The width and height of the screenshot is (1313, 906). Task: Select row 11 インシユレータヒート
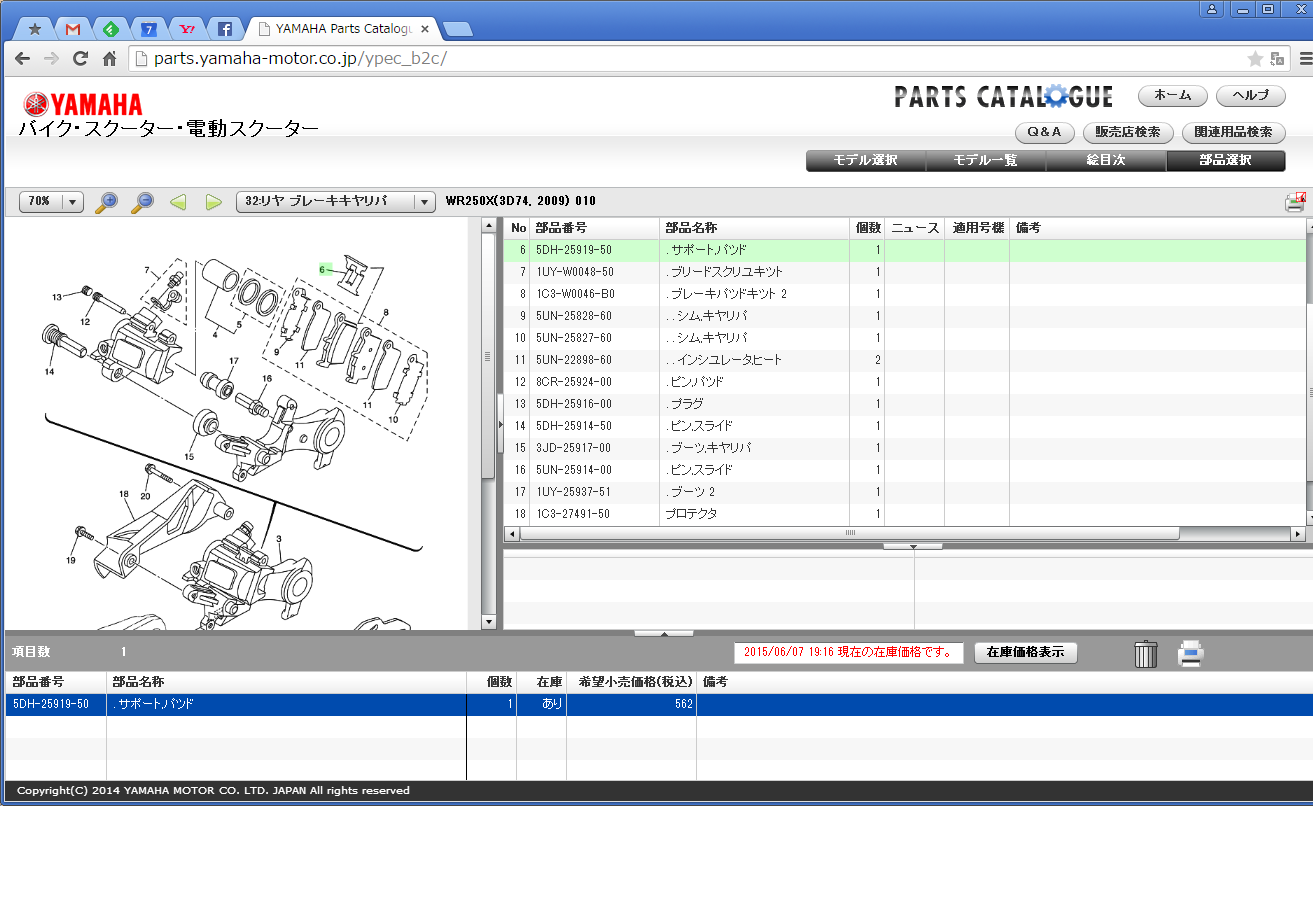(x=905, y=360)
